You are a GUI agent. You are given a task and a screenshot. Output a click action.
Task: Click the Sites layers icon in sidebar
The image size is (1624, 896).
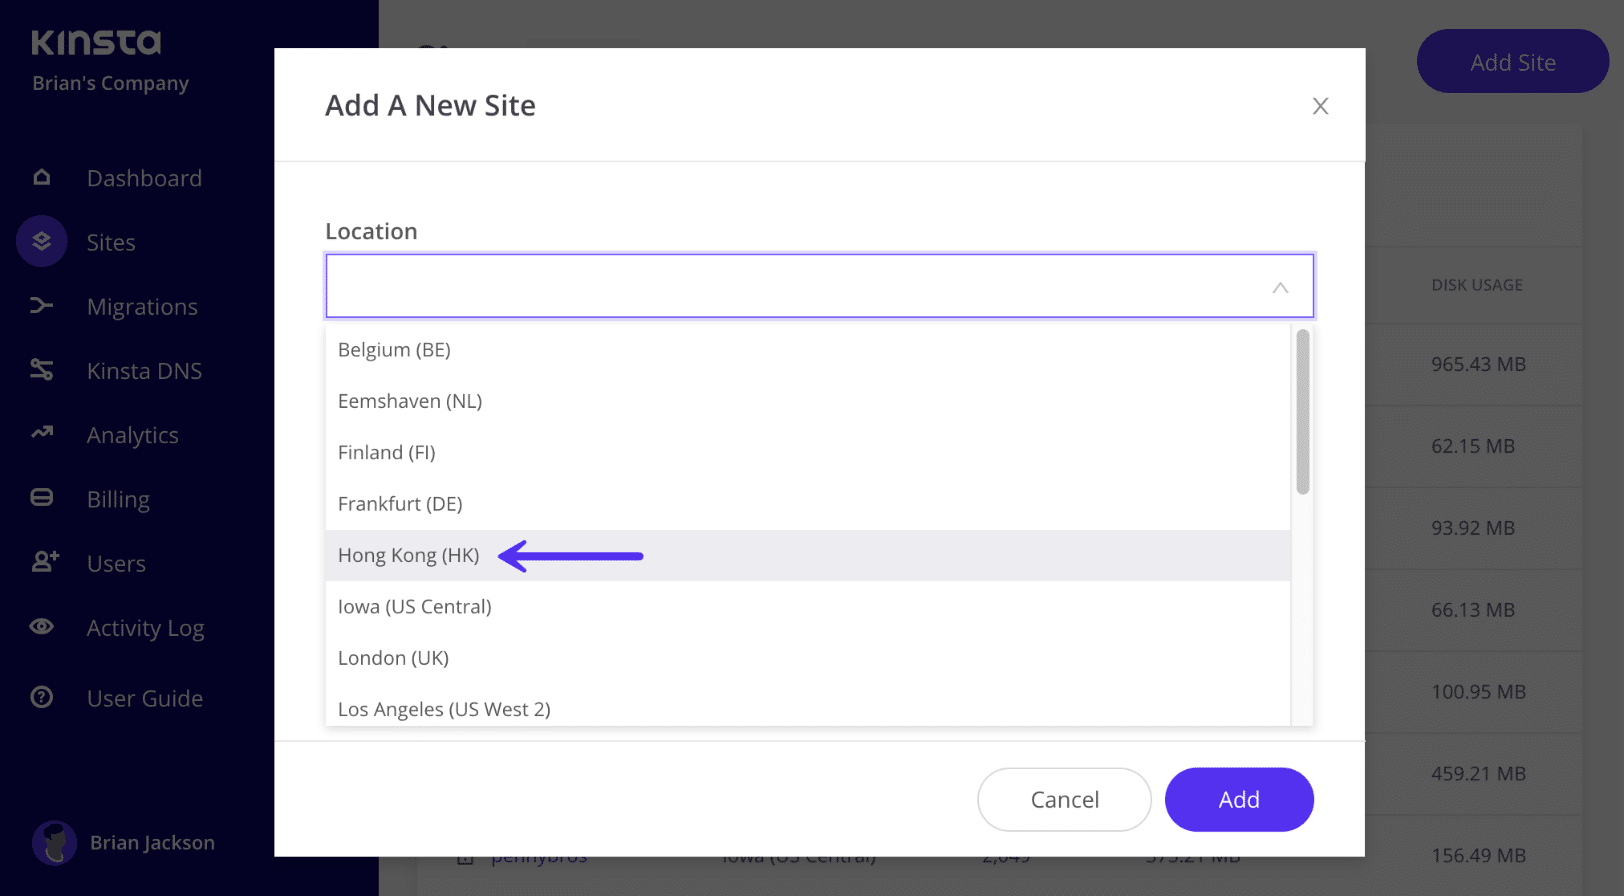pos(41,241)
